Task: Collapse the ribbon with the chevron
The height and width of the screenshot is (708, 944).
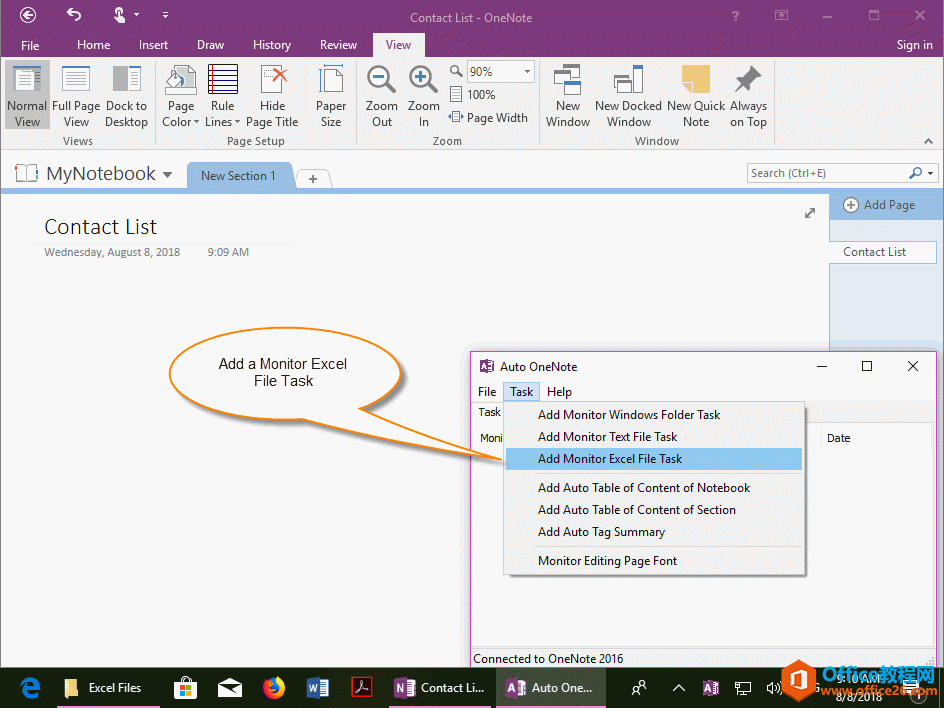Action: point(928,141)
